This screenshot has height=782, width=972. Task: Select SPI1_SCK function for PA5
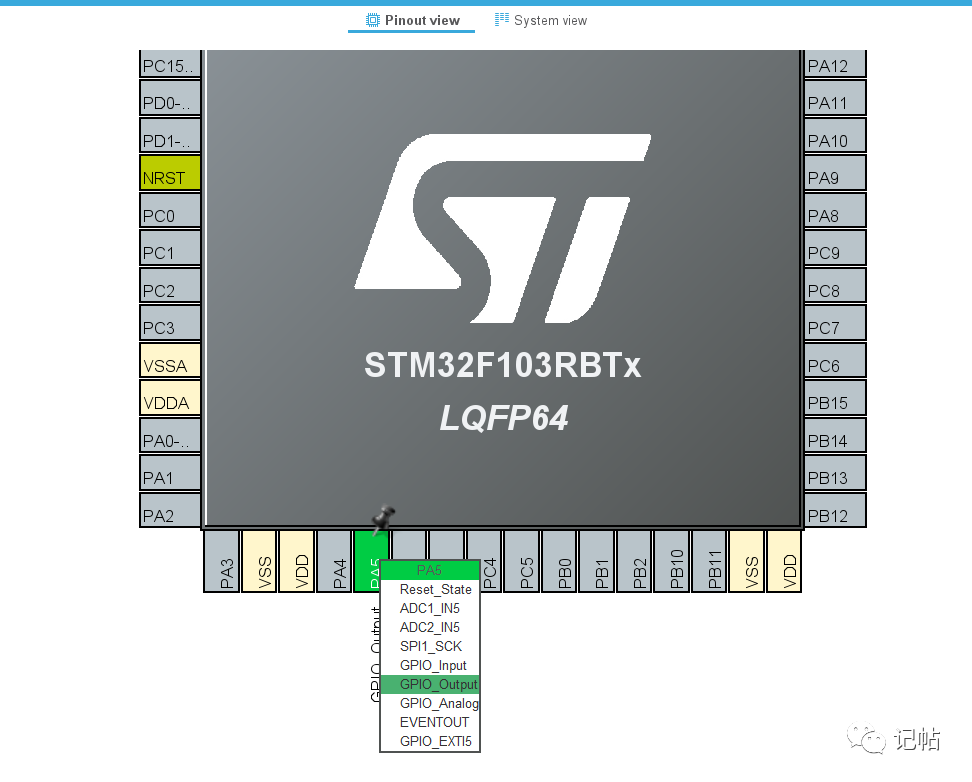(430, 646)
